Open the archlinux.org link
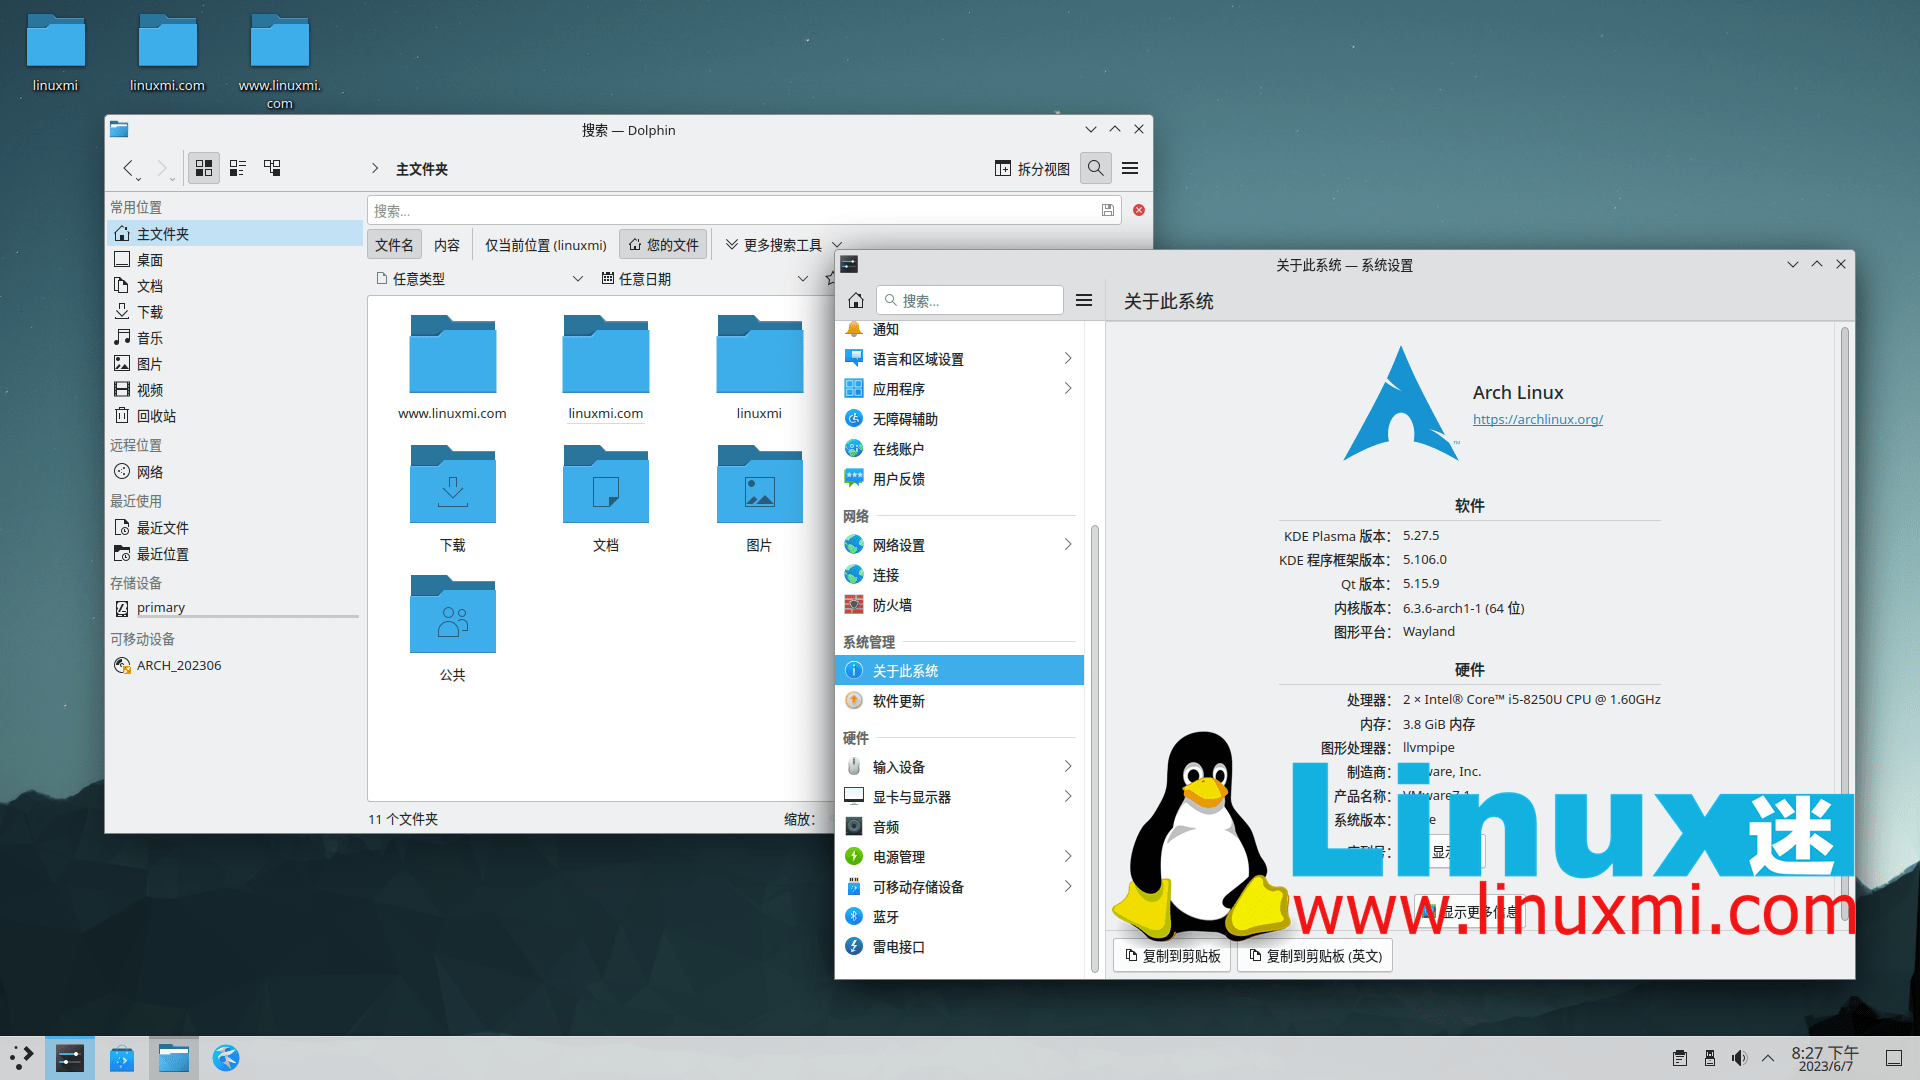Screen dimensions: 1920x1080 1537,419
